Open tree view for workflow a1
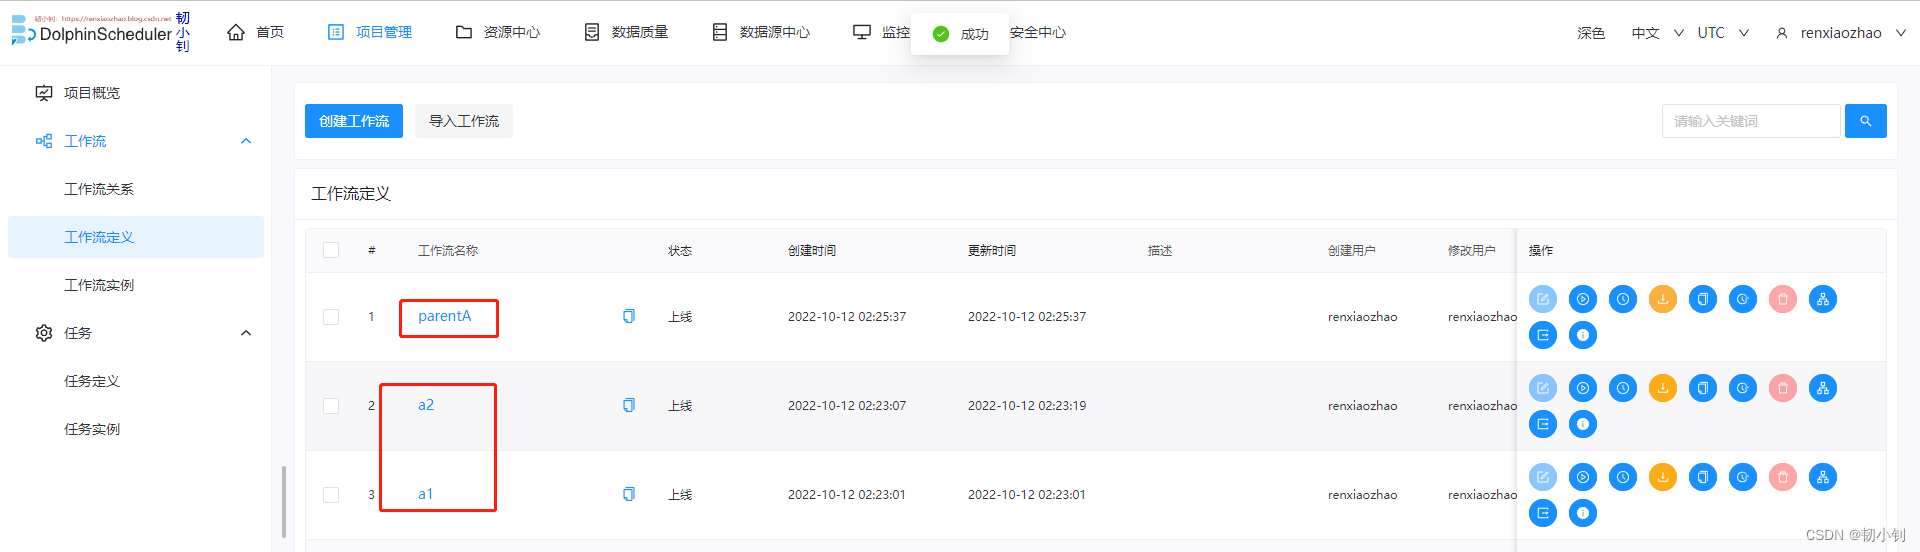 tap(1823, 477)
